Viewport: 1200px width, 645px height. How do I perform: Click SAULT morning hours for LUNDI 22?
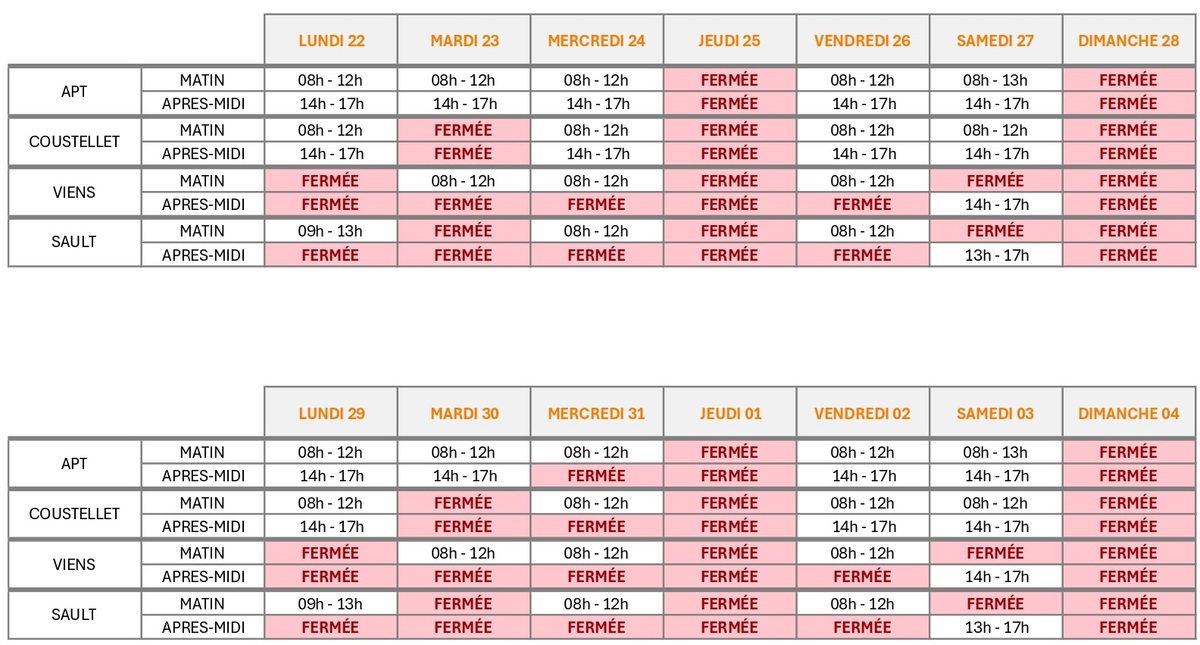tap(331, 231)
